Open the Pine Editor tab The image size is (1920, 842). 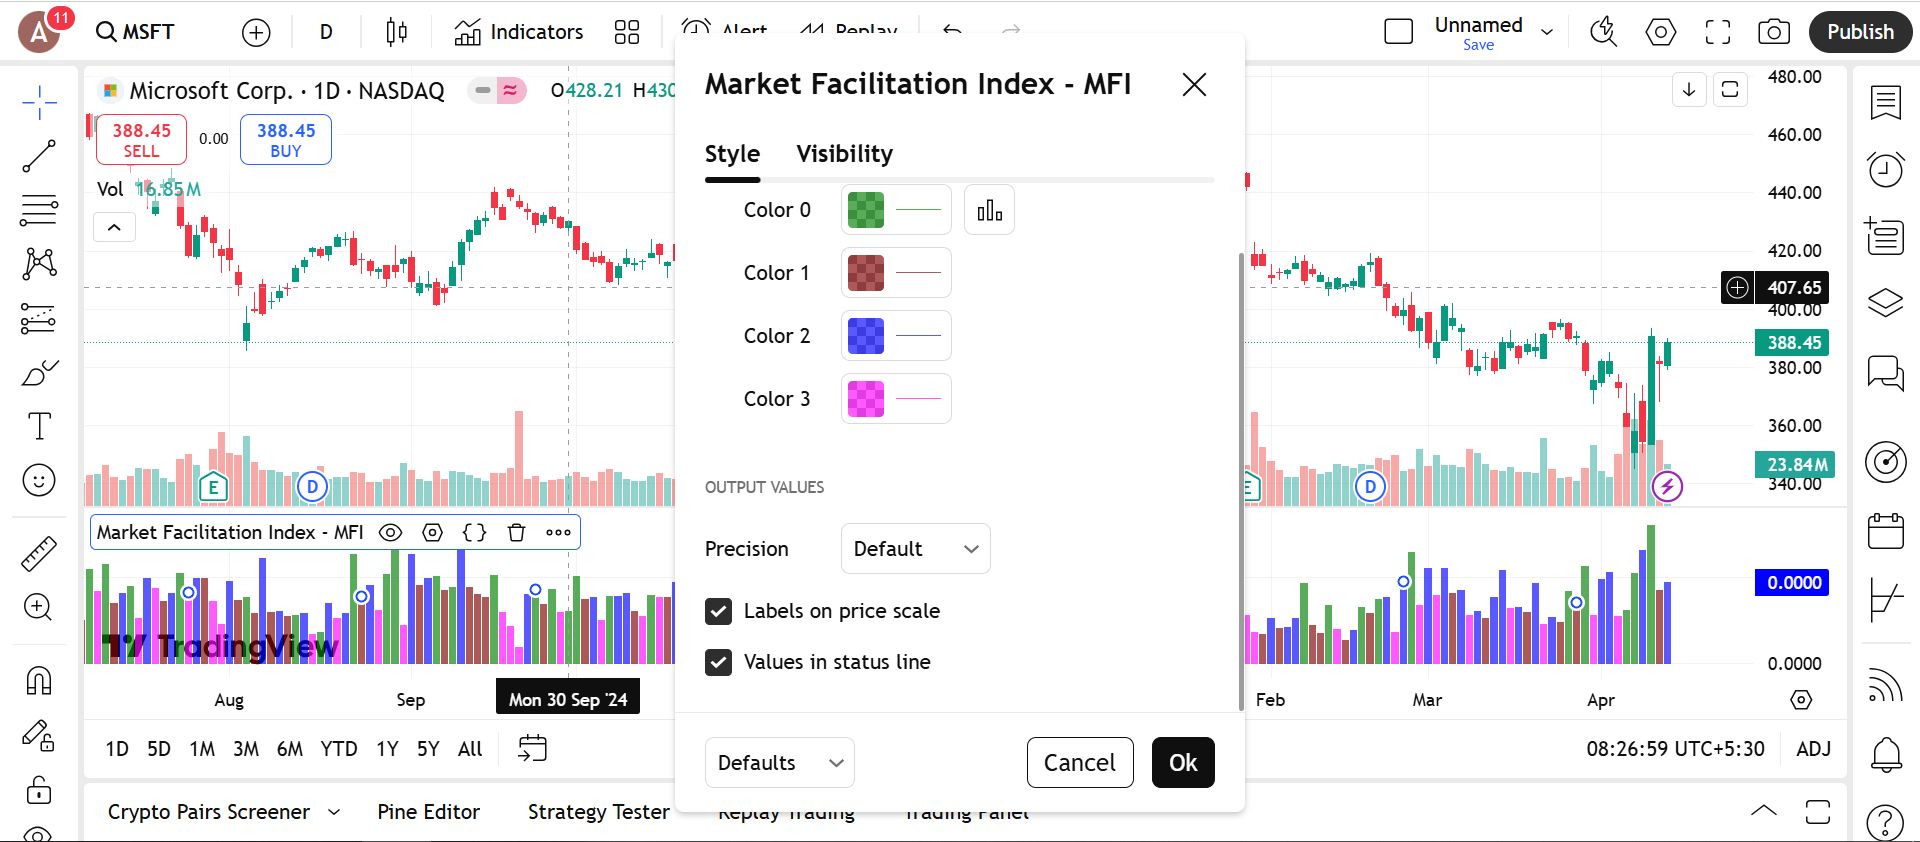(428, 812)
